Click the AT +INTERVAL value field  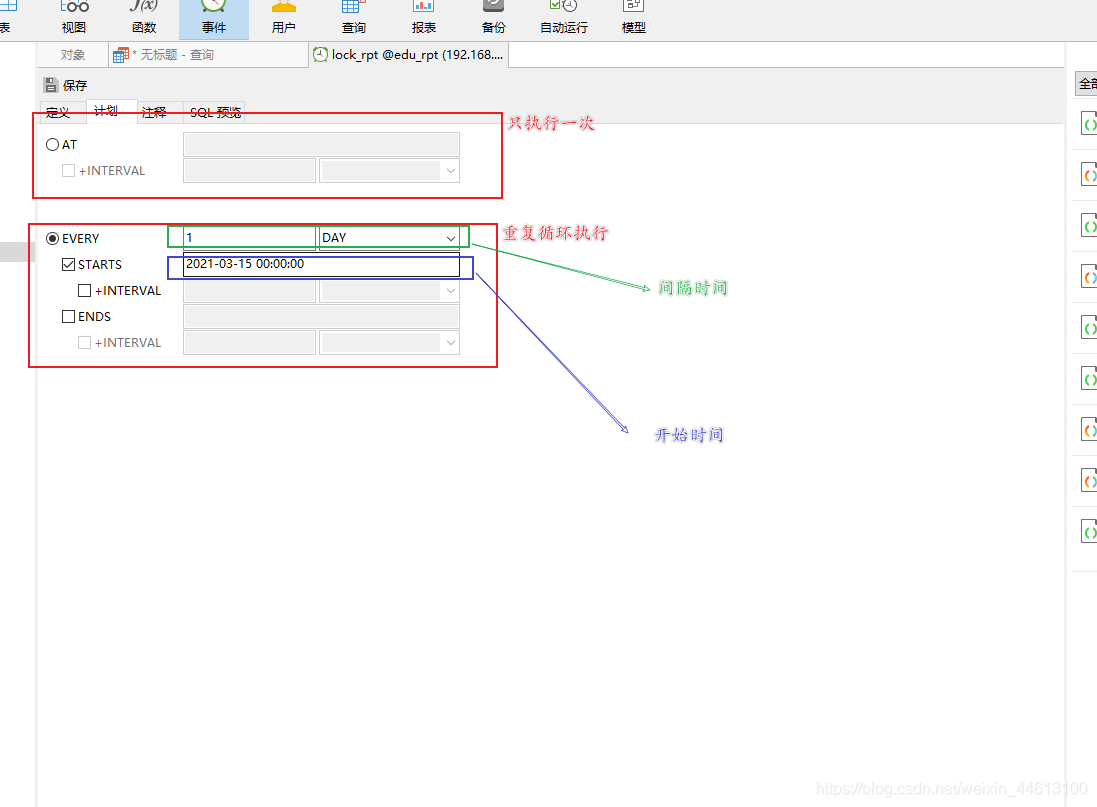249,171
